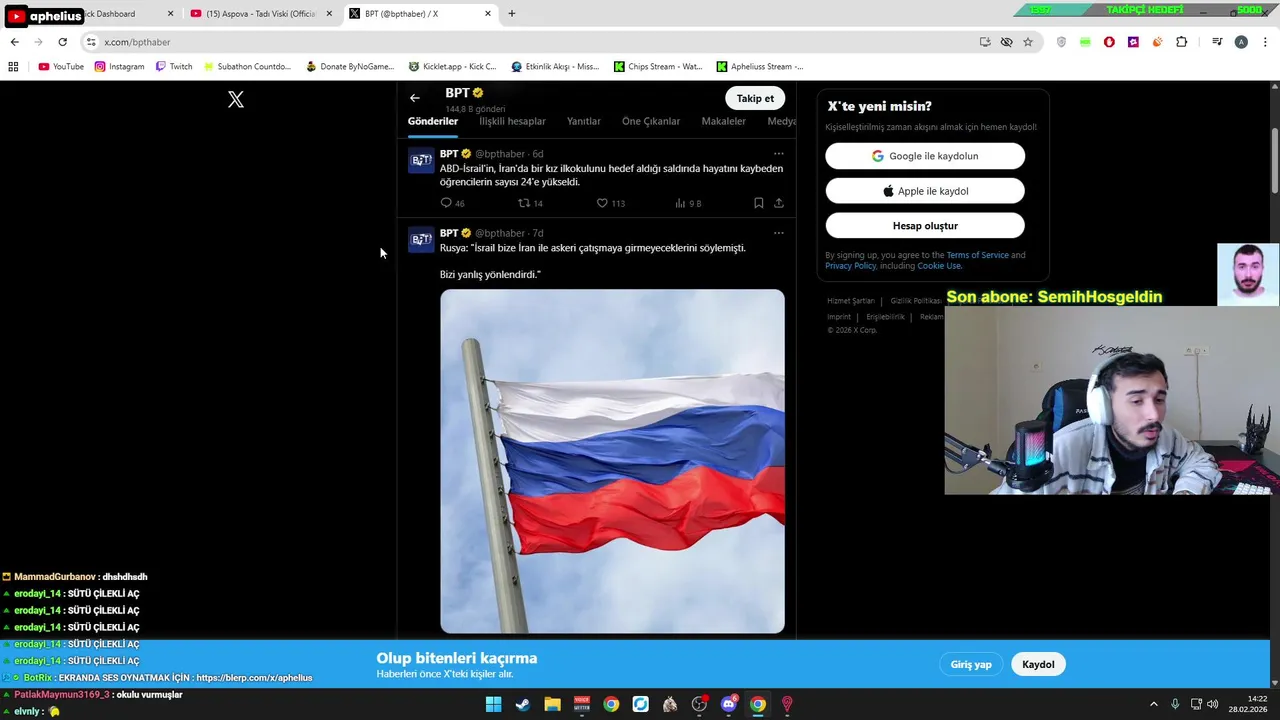Sign up with Apple ile kaydol
Viewport: 1280px width, 720px height.
click(925, 191)
